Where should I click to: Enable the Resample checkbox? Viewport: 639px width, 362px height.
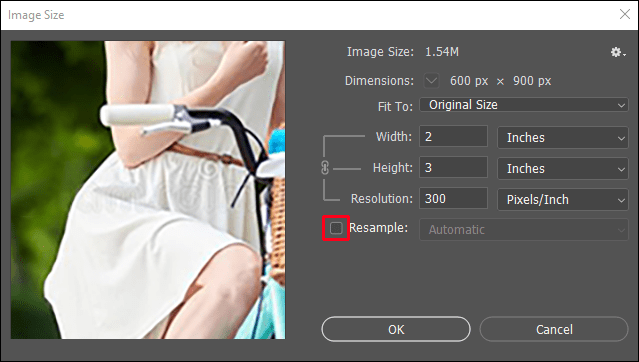pyautogui.click(x=336, y=228)
